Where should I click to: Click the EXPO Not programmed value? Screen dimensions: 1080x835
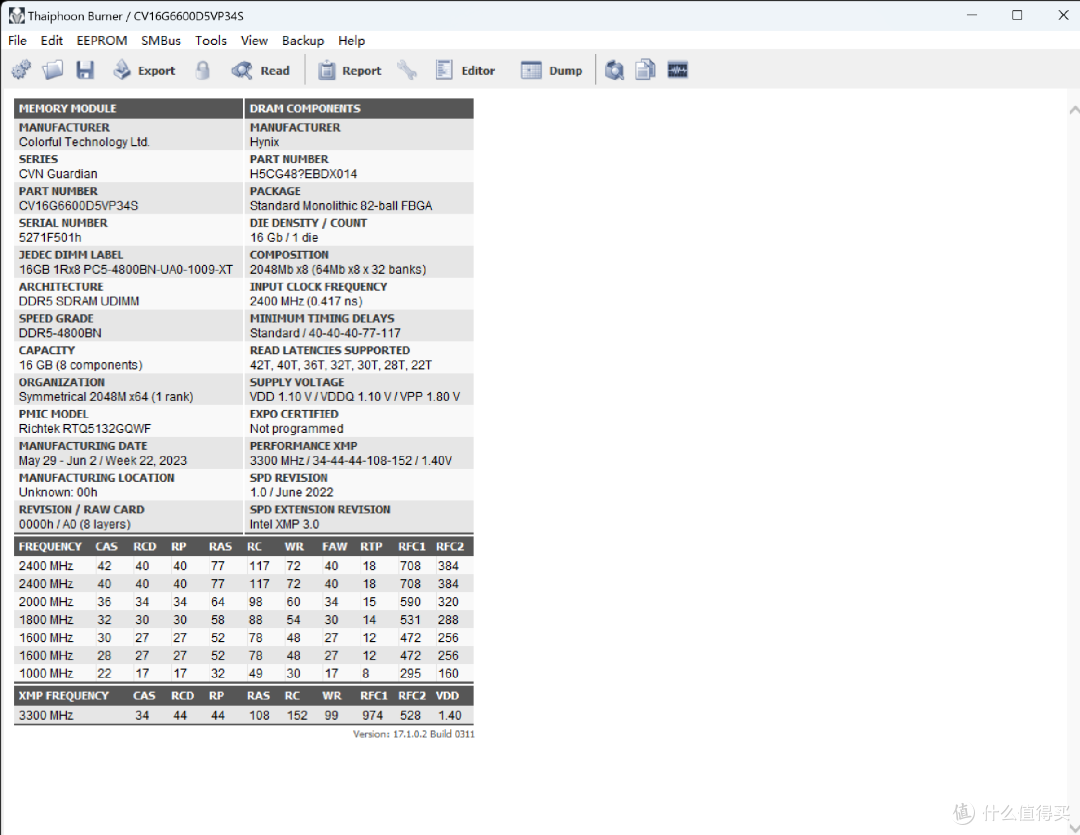tap(296, 429)
